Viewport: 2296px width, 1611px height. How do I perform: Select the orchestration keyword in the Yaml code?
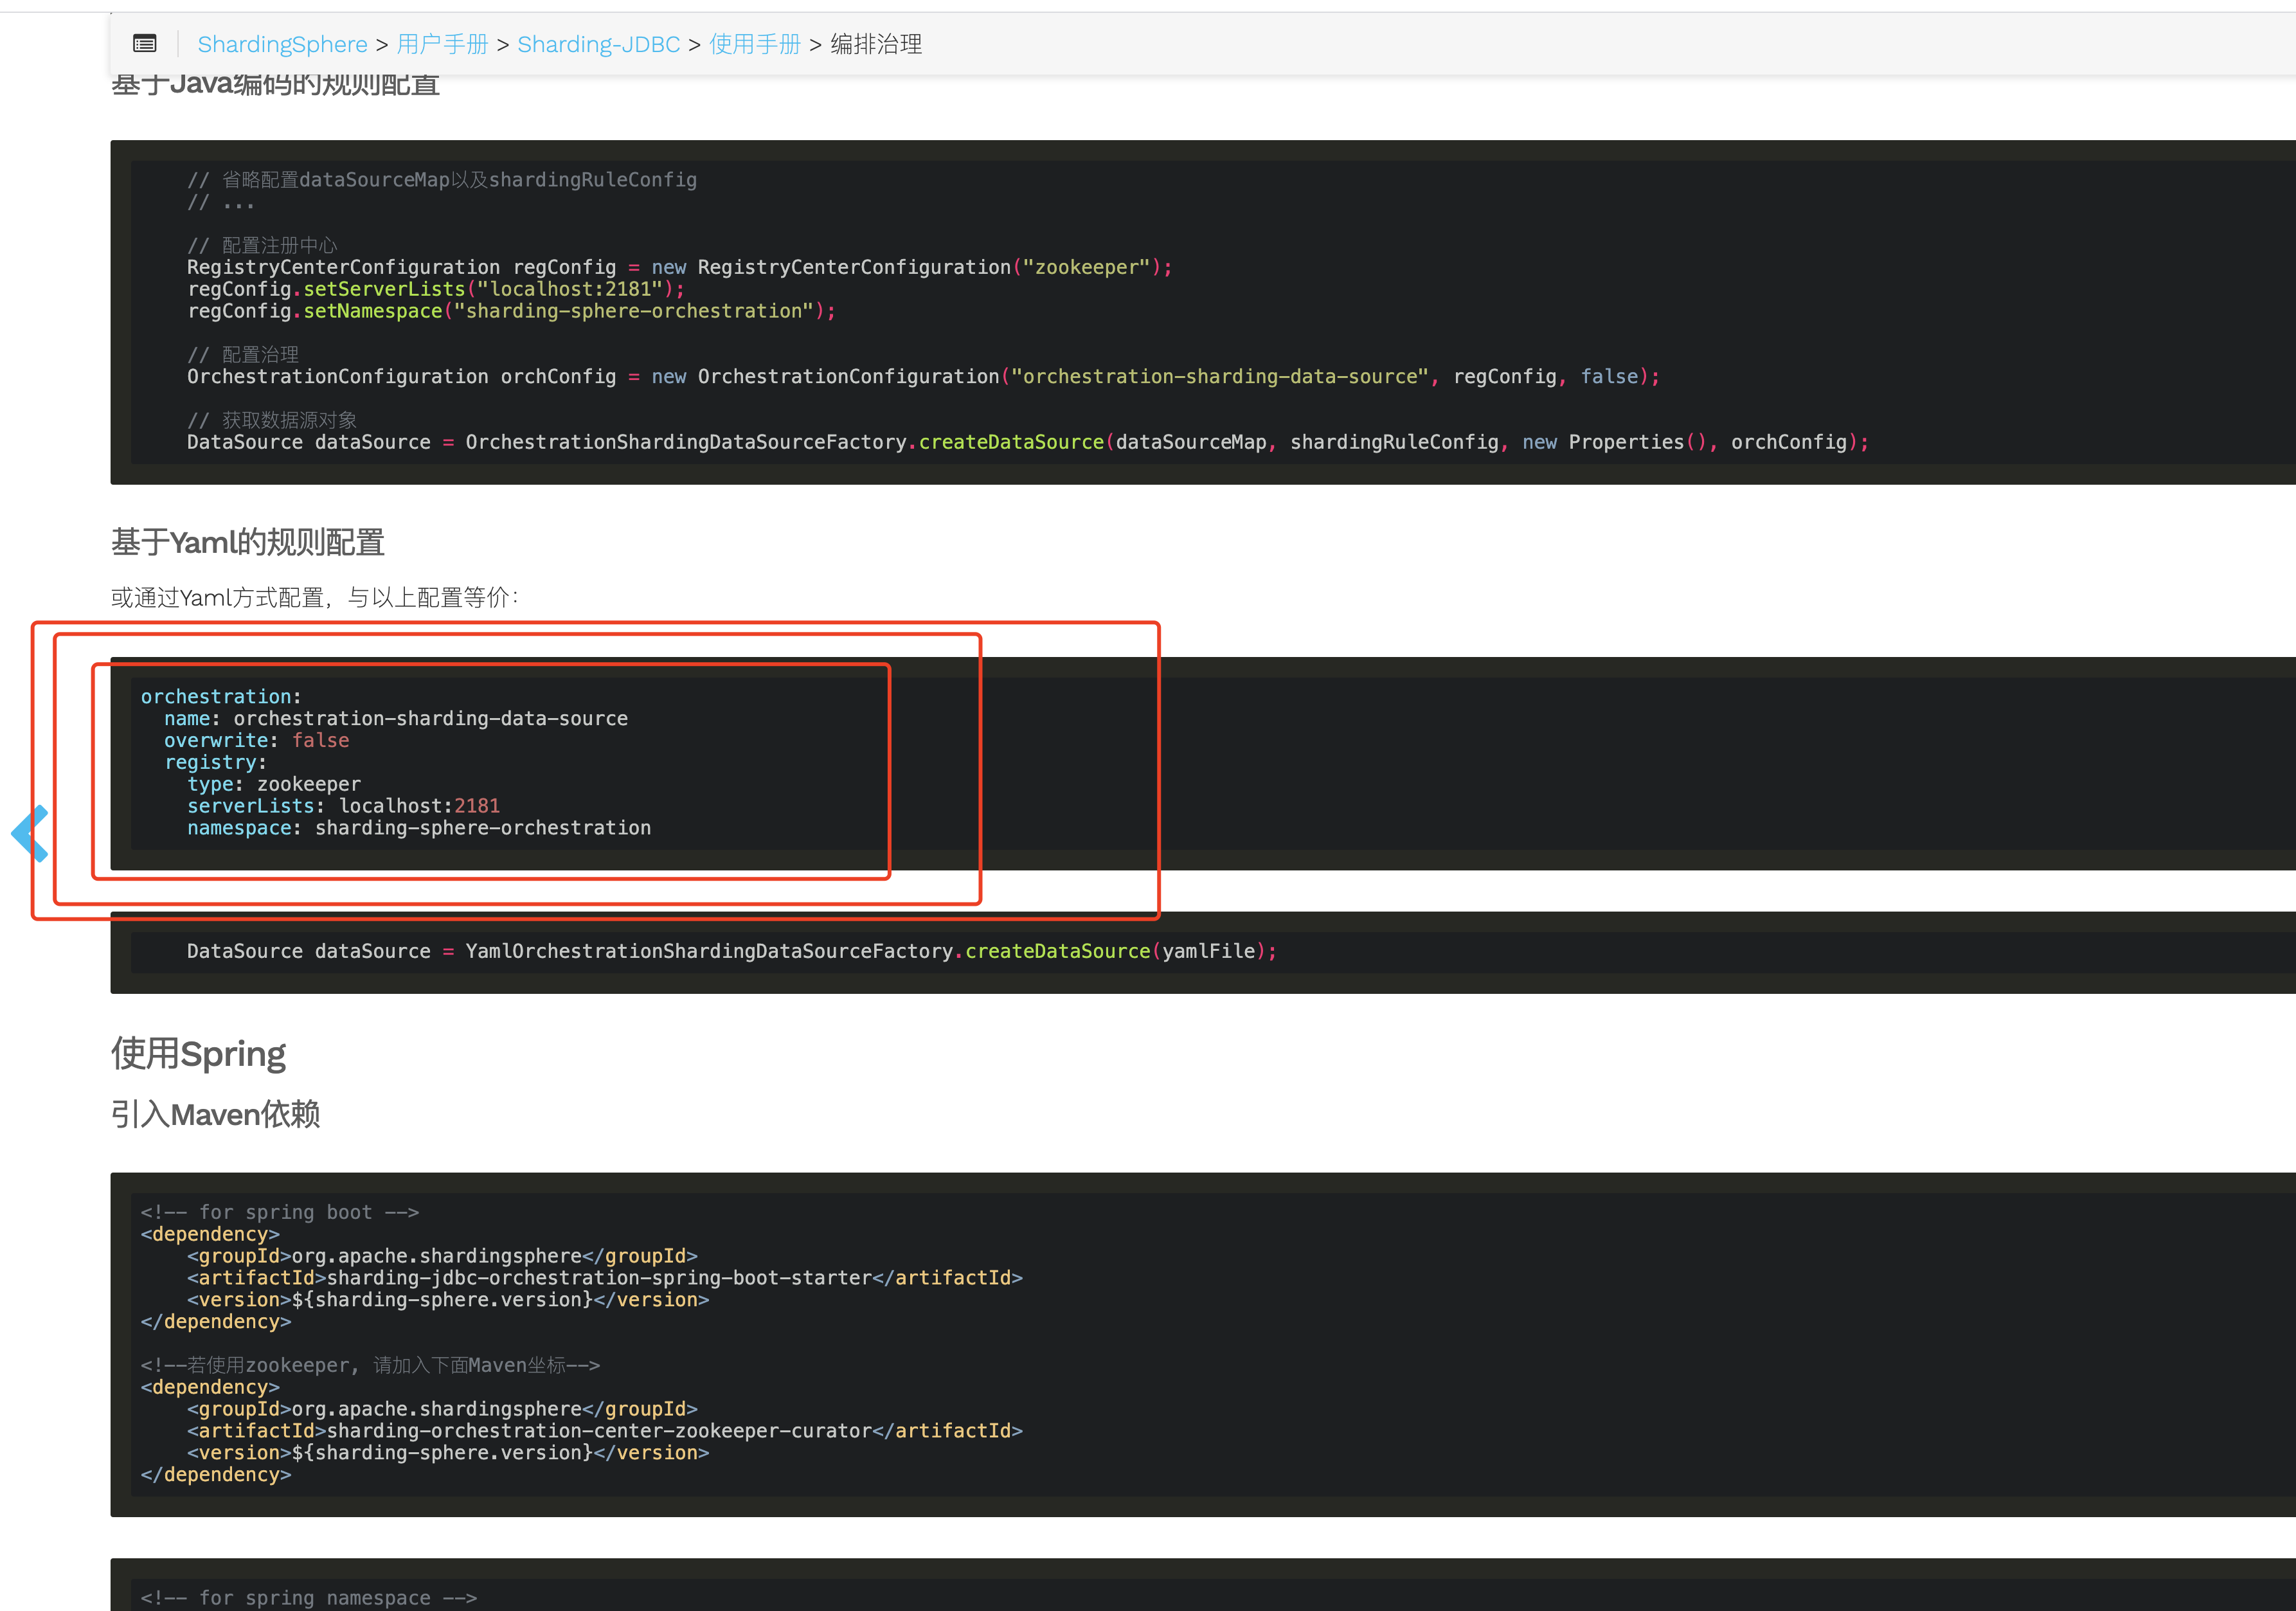[217, 696]
